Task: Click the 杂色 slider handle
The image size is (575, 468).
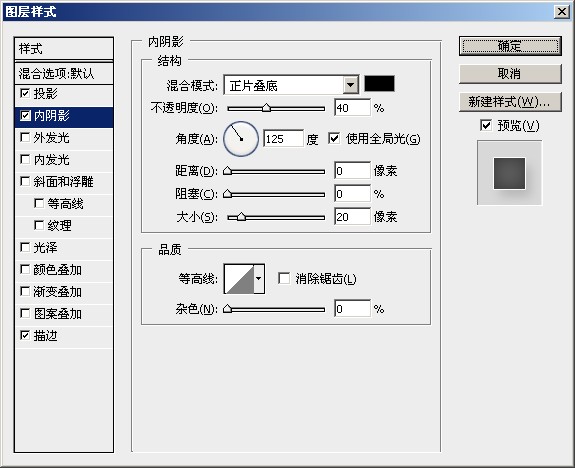Action: click(x=228, y=309)
